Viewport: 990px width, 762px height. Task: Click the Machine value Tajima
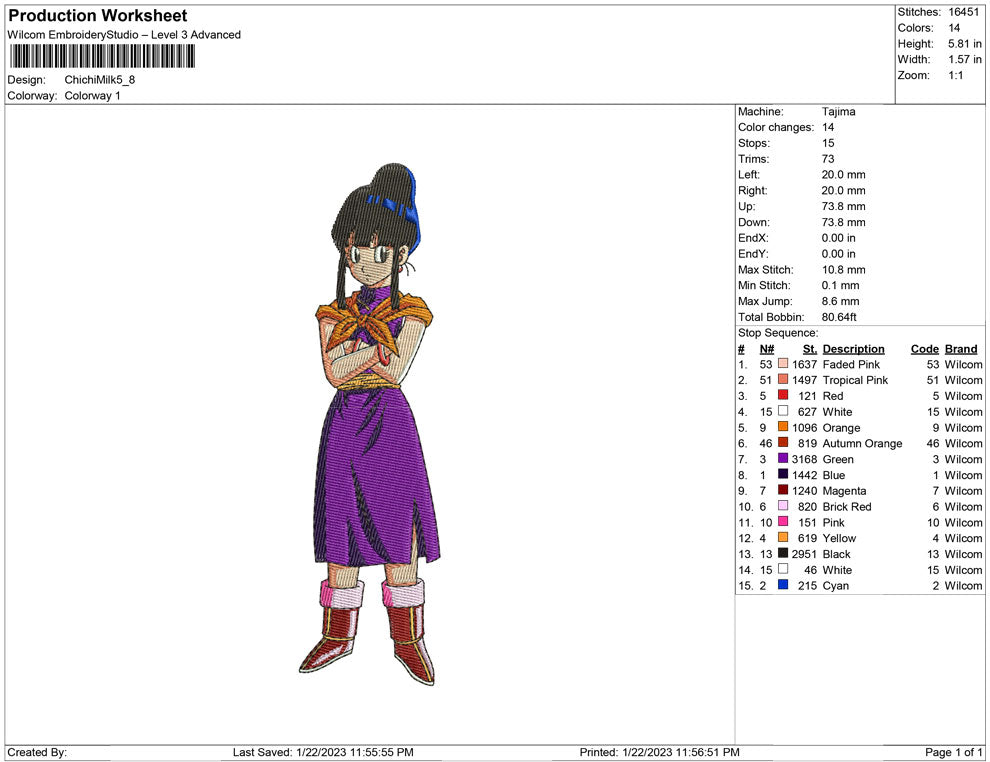(x=838, y=111)
